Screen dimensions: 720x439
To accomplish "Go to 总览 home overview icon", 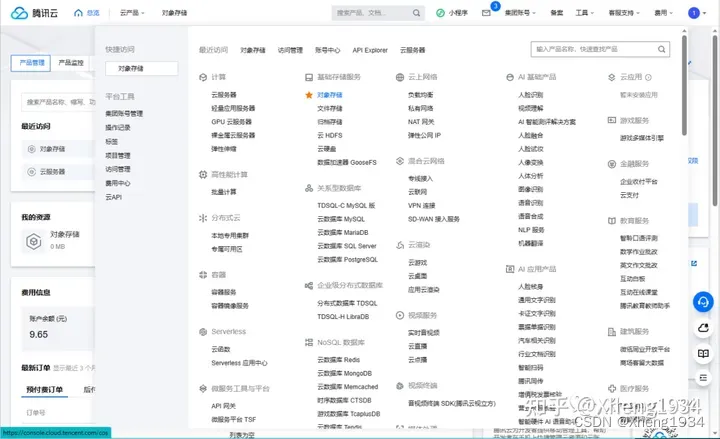I will coord(78,13).
